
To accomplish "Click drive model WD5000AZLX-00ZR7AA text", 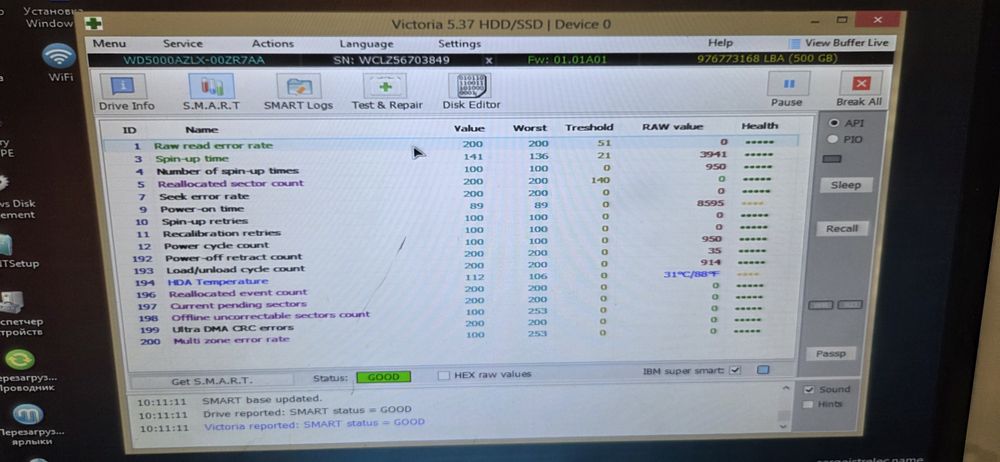I will click(194, 60).
